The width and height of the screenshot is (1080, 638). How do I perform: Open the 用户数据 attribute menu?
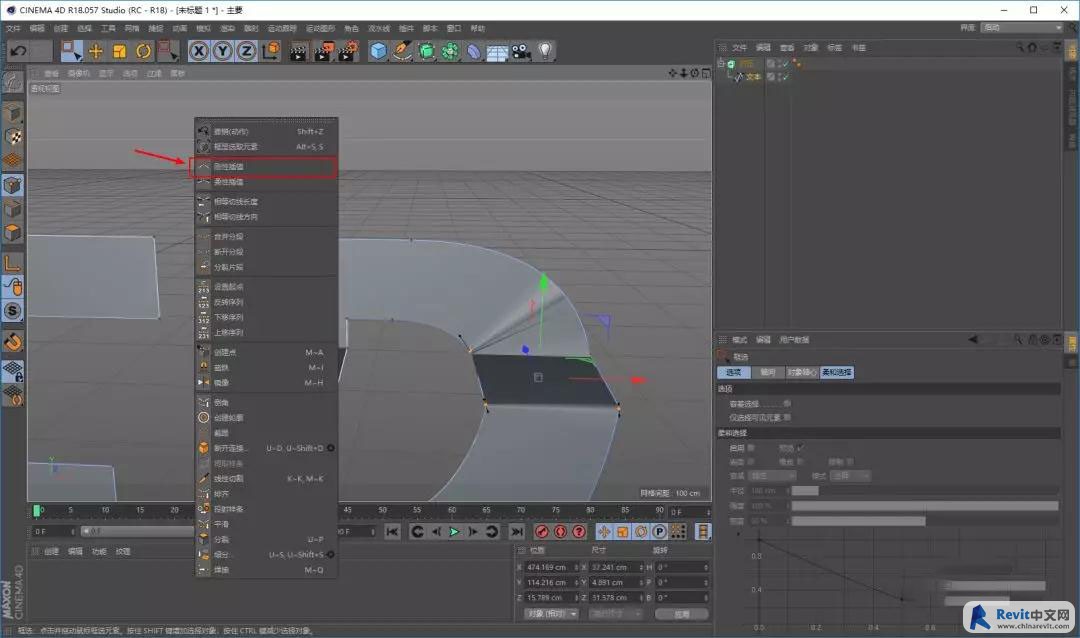794,340
